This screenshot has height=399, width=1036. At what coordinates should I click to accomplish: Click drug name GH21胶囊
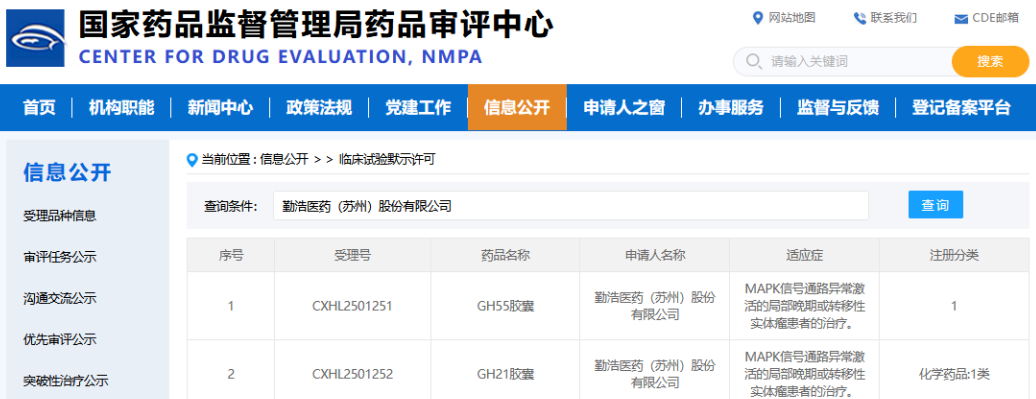[505, 375]
